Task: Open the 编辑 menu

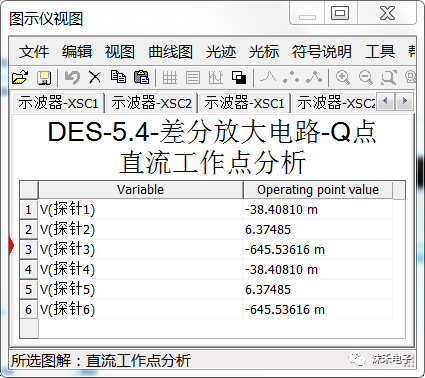Action: (x=77, y=52)
